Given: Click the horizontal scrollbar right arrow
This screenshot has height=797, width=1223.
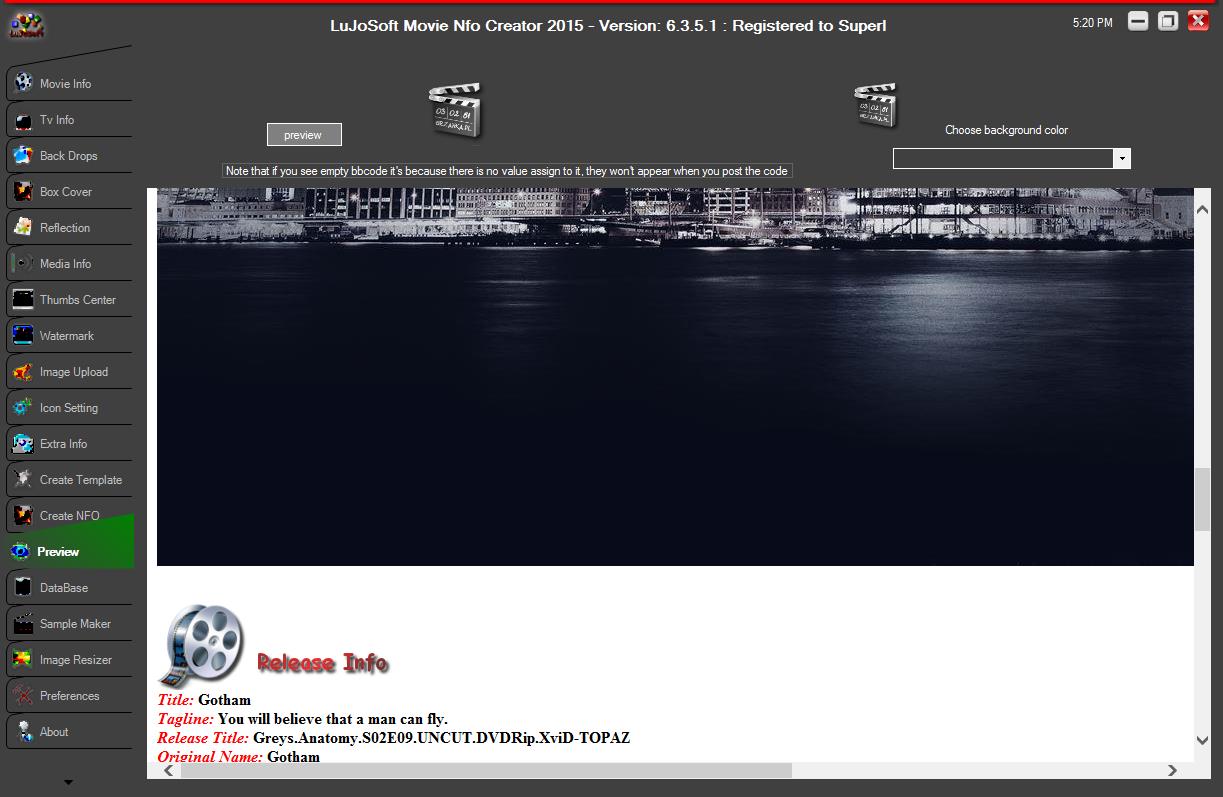Looking at the screenshot, I should [1173, 771].
